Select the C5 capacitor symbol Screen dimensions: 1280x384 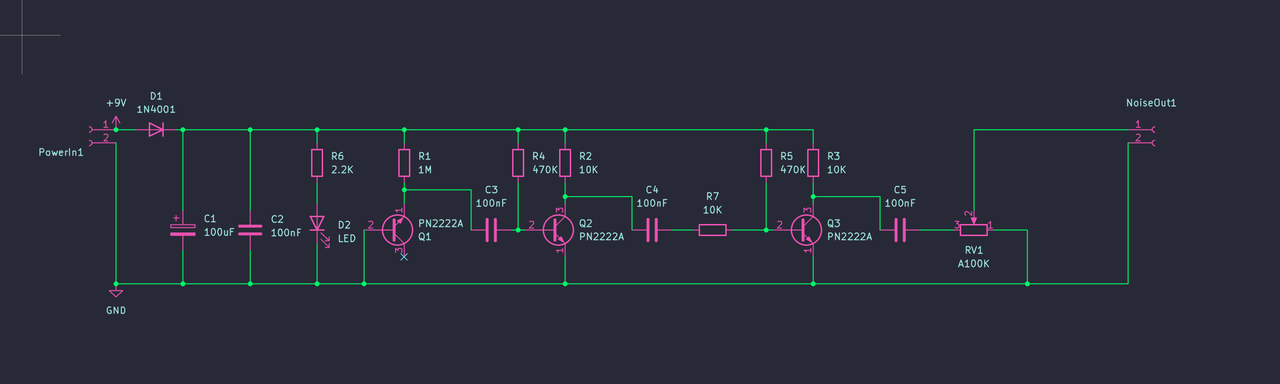pos(900,230)
